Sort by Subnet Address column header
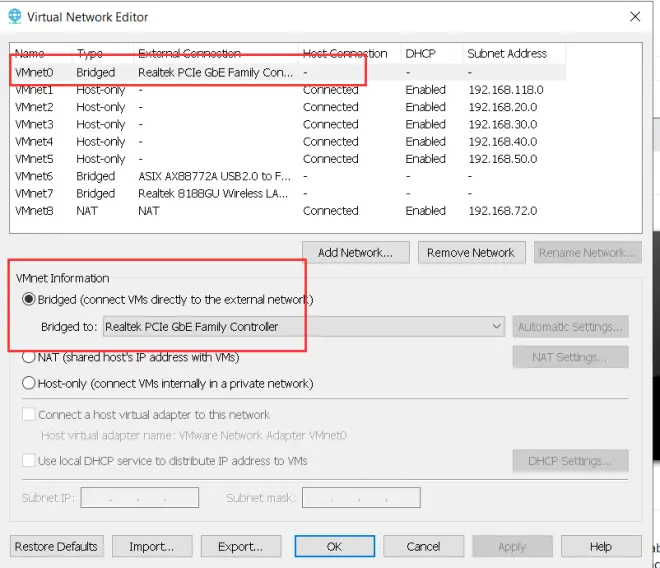 [514, 53]
